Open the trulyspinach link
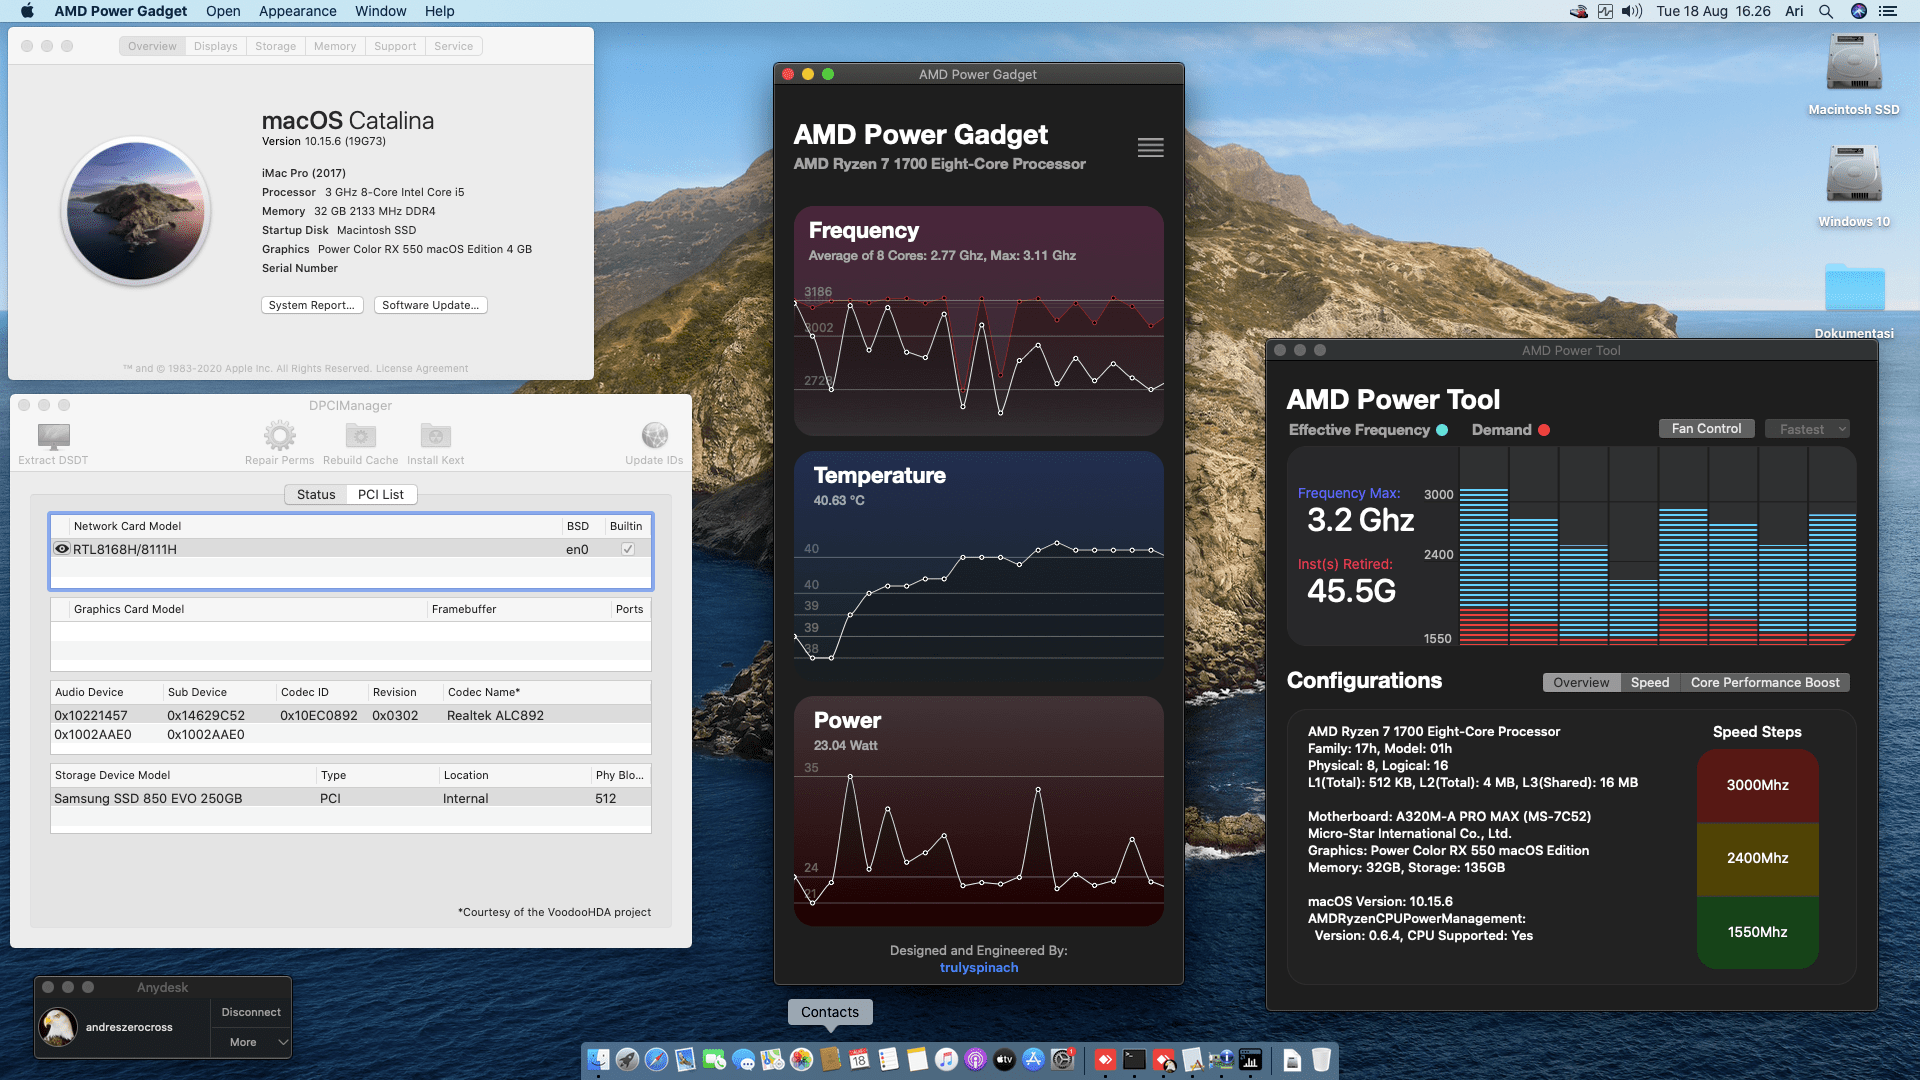1920x1080 pixels. click(978, 967)
